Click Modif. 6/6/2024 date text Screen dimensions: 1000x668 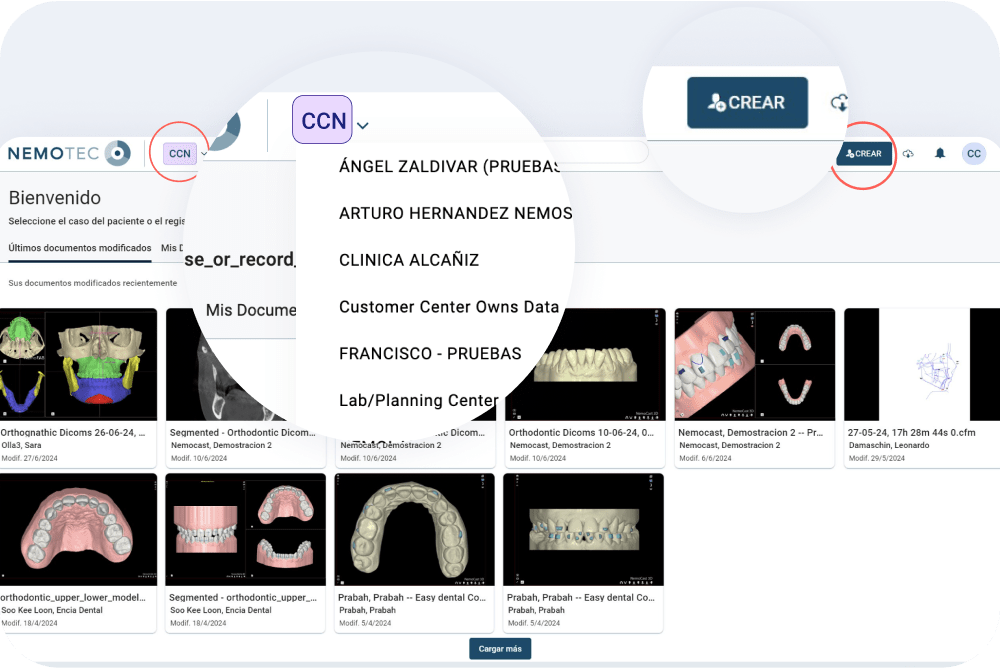[x=705, y=458]
